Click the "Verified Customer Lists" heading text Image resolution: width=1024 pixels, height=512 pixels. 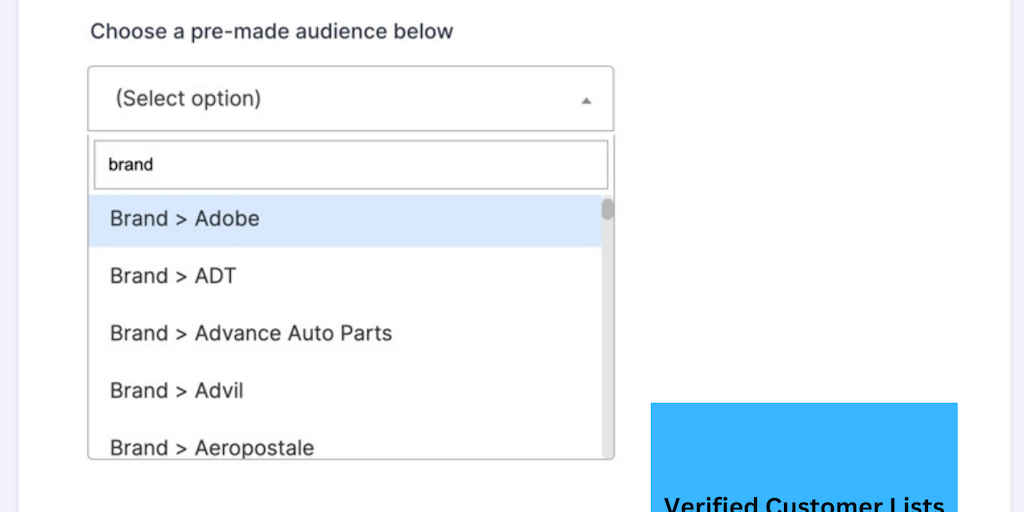click(804, 504)
